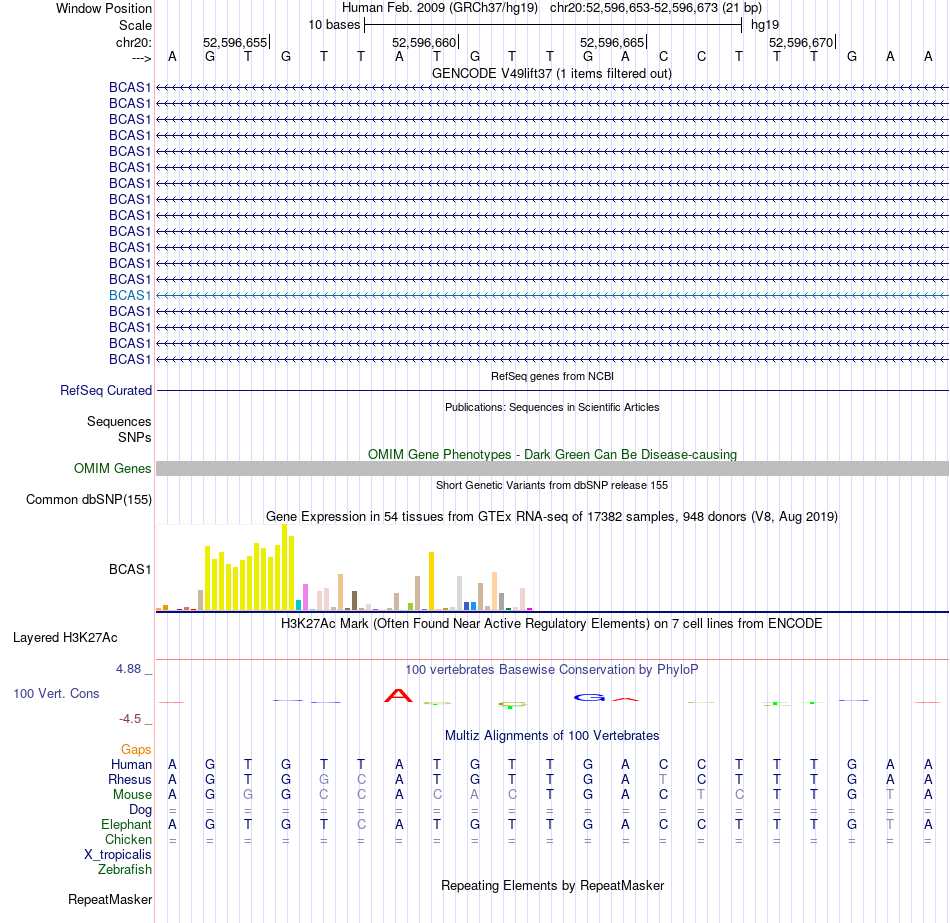The width and height of the screenshot is (950, 923).
Task: Select the Mouse alignment row label
Action: coord(132,795)
